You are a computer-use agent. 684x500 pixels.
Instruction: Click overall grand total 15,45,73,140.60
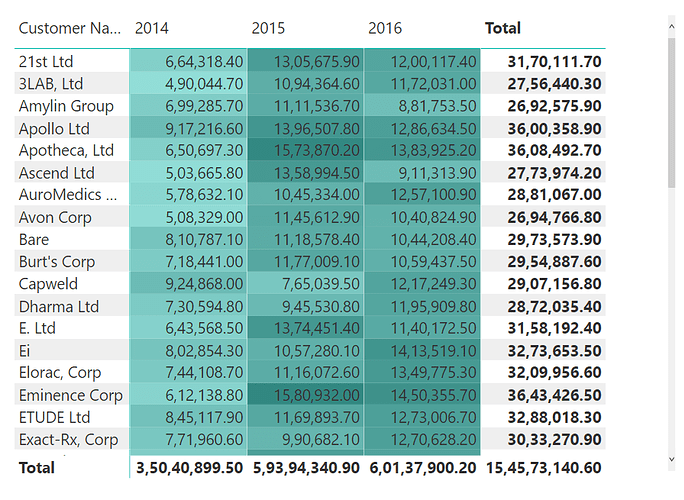coord(544,468)
